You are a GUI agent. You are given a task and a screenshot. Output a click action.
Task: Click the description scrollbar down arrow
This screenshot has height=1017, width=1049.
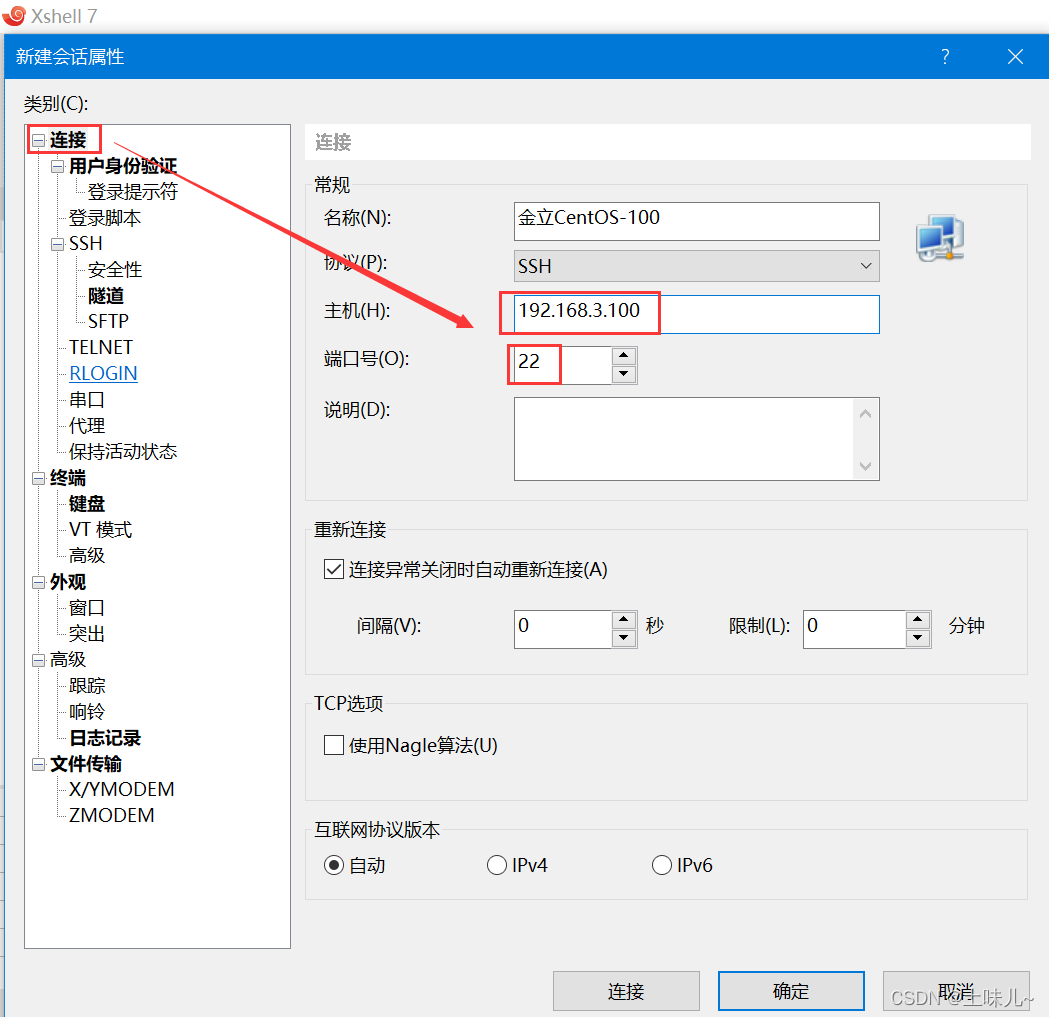tap(866, 466)
